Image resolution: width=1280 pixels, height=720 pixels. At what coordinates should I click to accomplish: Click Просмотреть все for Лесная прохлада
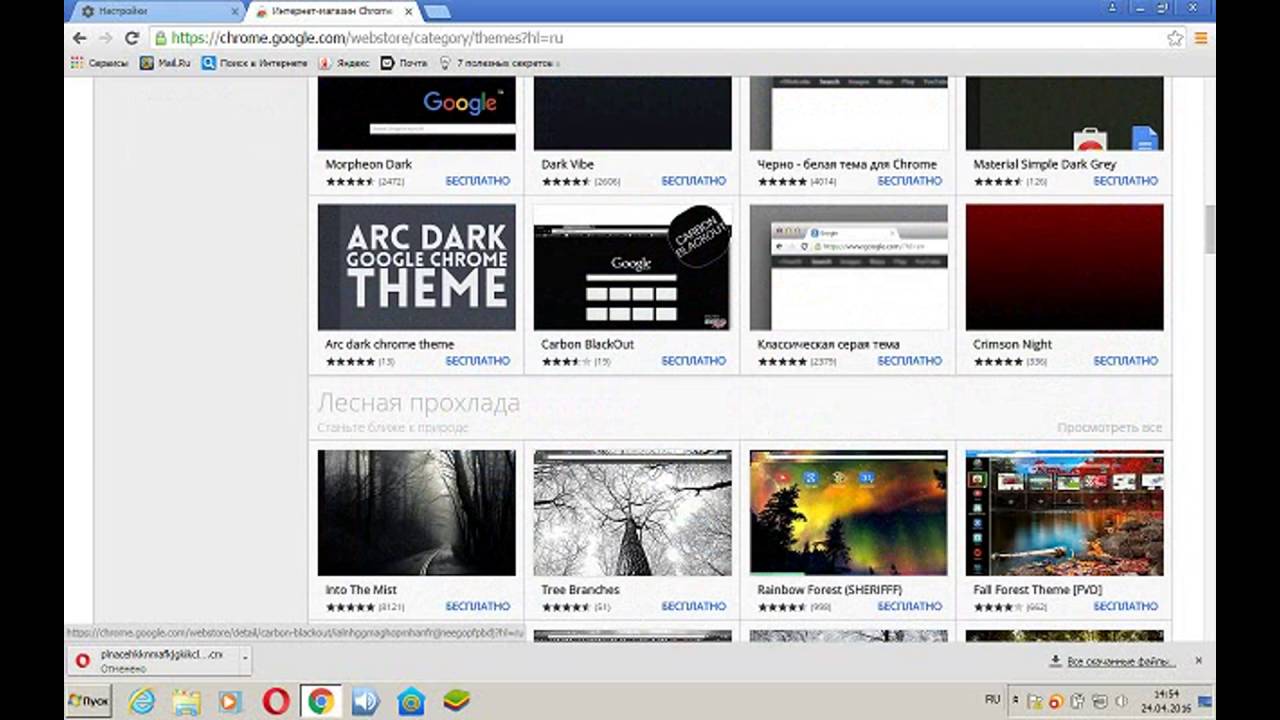(x=1110, y=428)
